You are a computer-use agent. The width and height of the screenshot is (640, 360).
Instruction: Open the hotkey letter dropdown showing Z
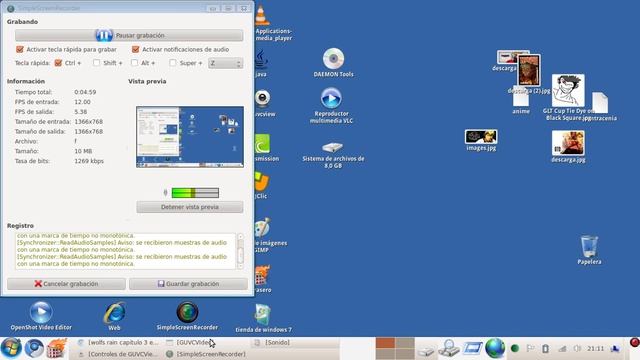pyautogui.click(x=225, y=63)
